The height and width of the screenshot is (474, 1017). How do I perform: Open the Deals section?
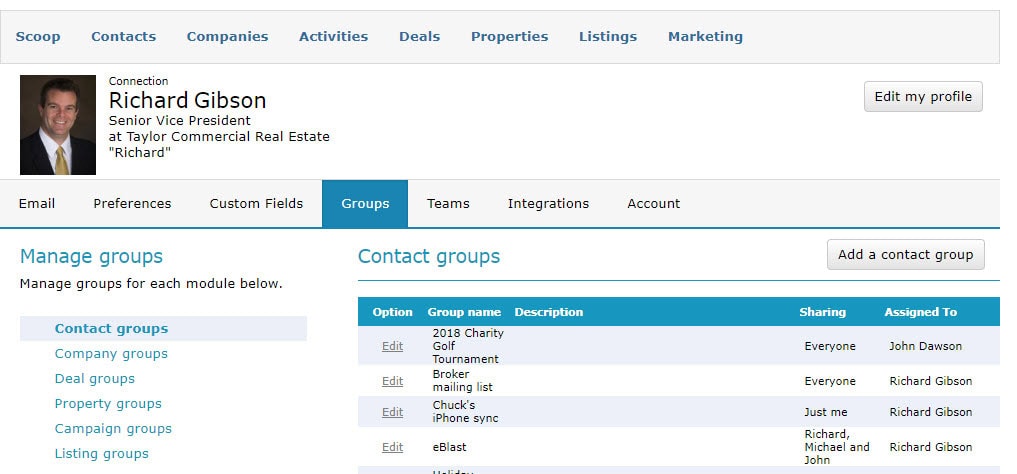coord(419,37)
